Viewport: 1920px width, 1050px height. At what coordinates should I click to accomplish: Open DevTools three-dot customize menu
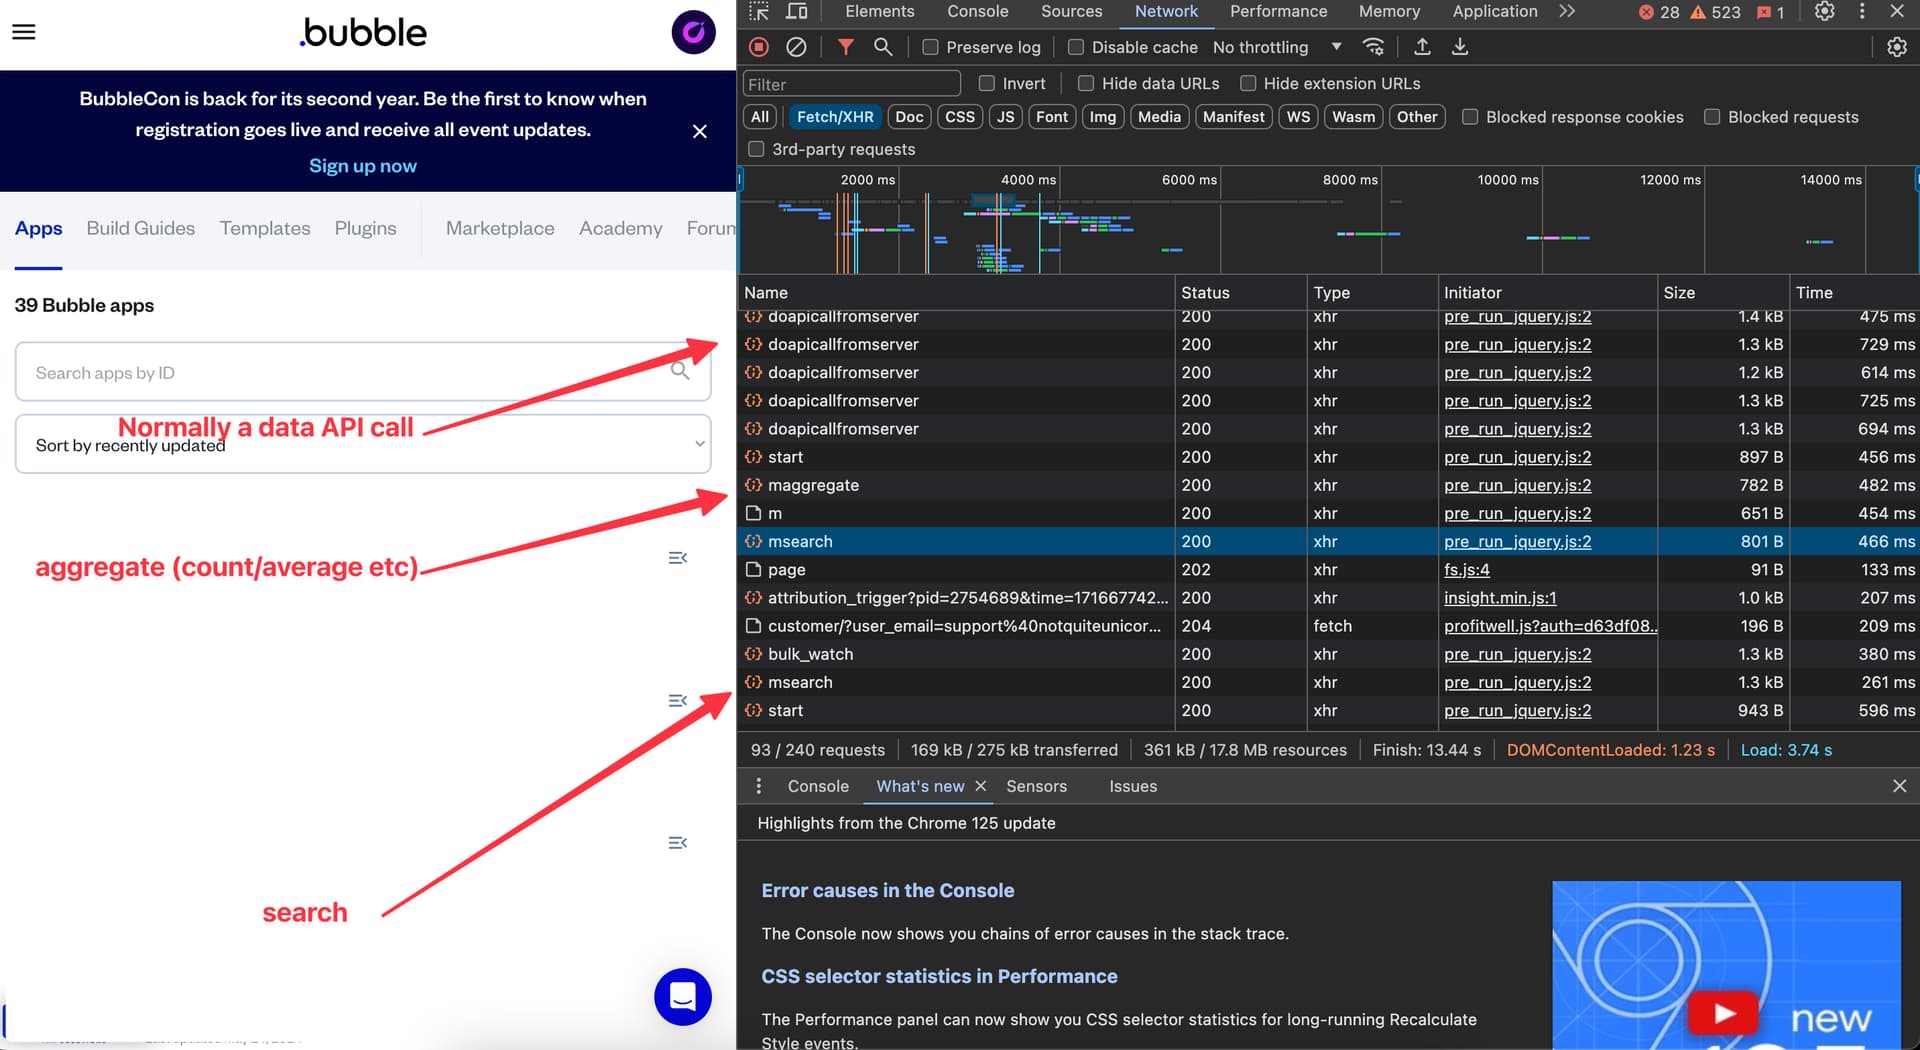(x=1862, y=11)
